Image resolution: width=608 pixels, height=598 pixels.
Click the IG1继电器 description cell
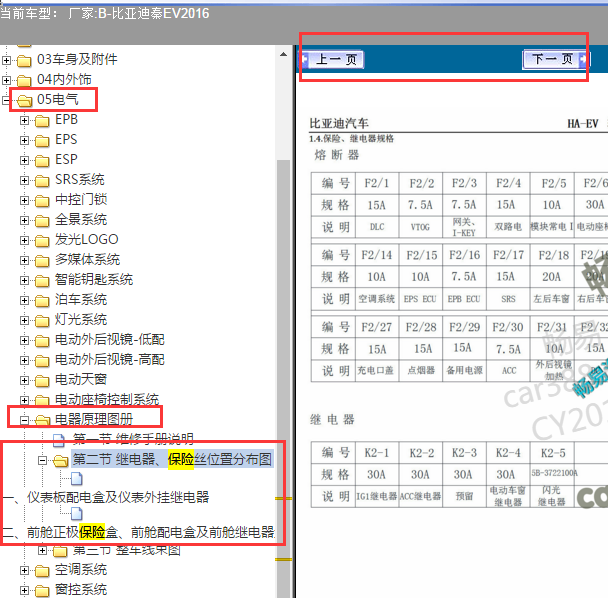tap(377, 496)
